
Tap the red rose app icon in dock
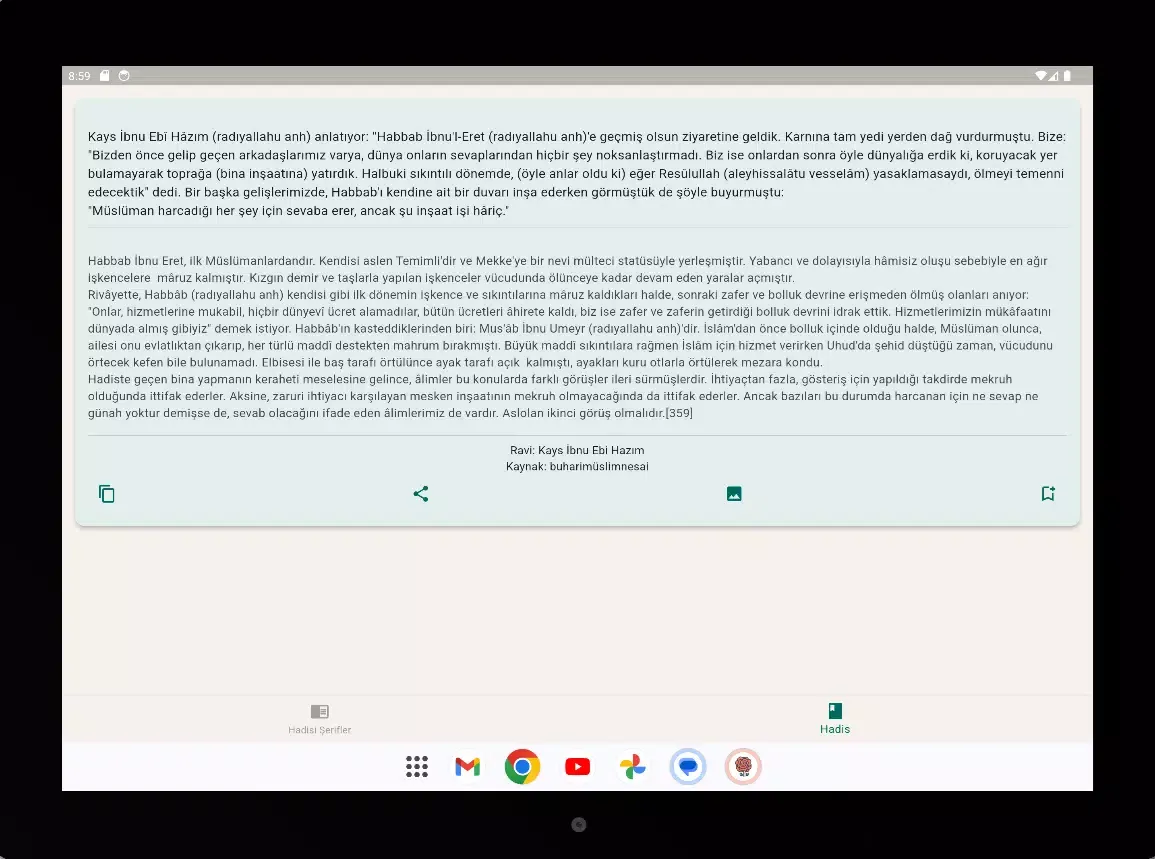click(743, 767)
